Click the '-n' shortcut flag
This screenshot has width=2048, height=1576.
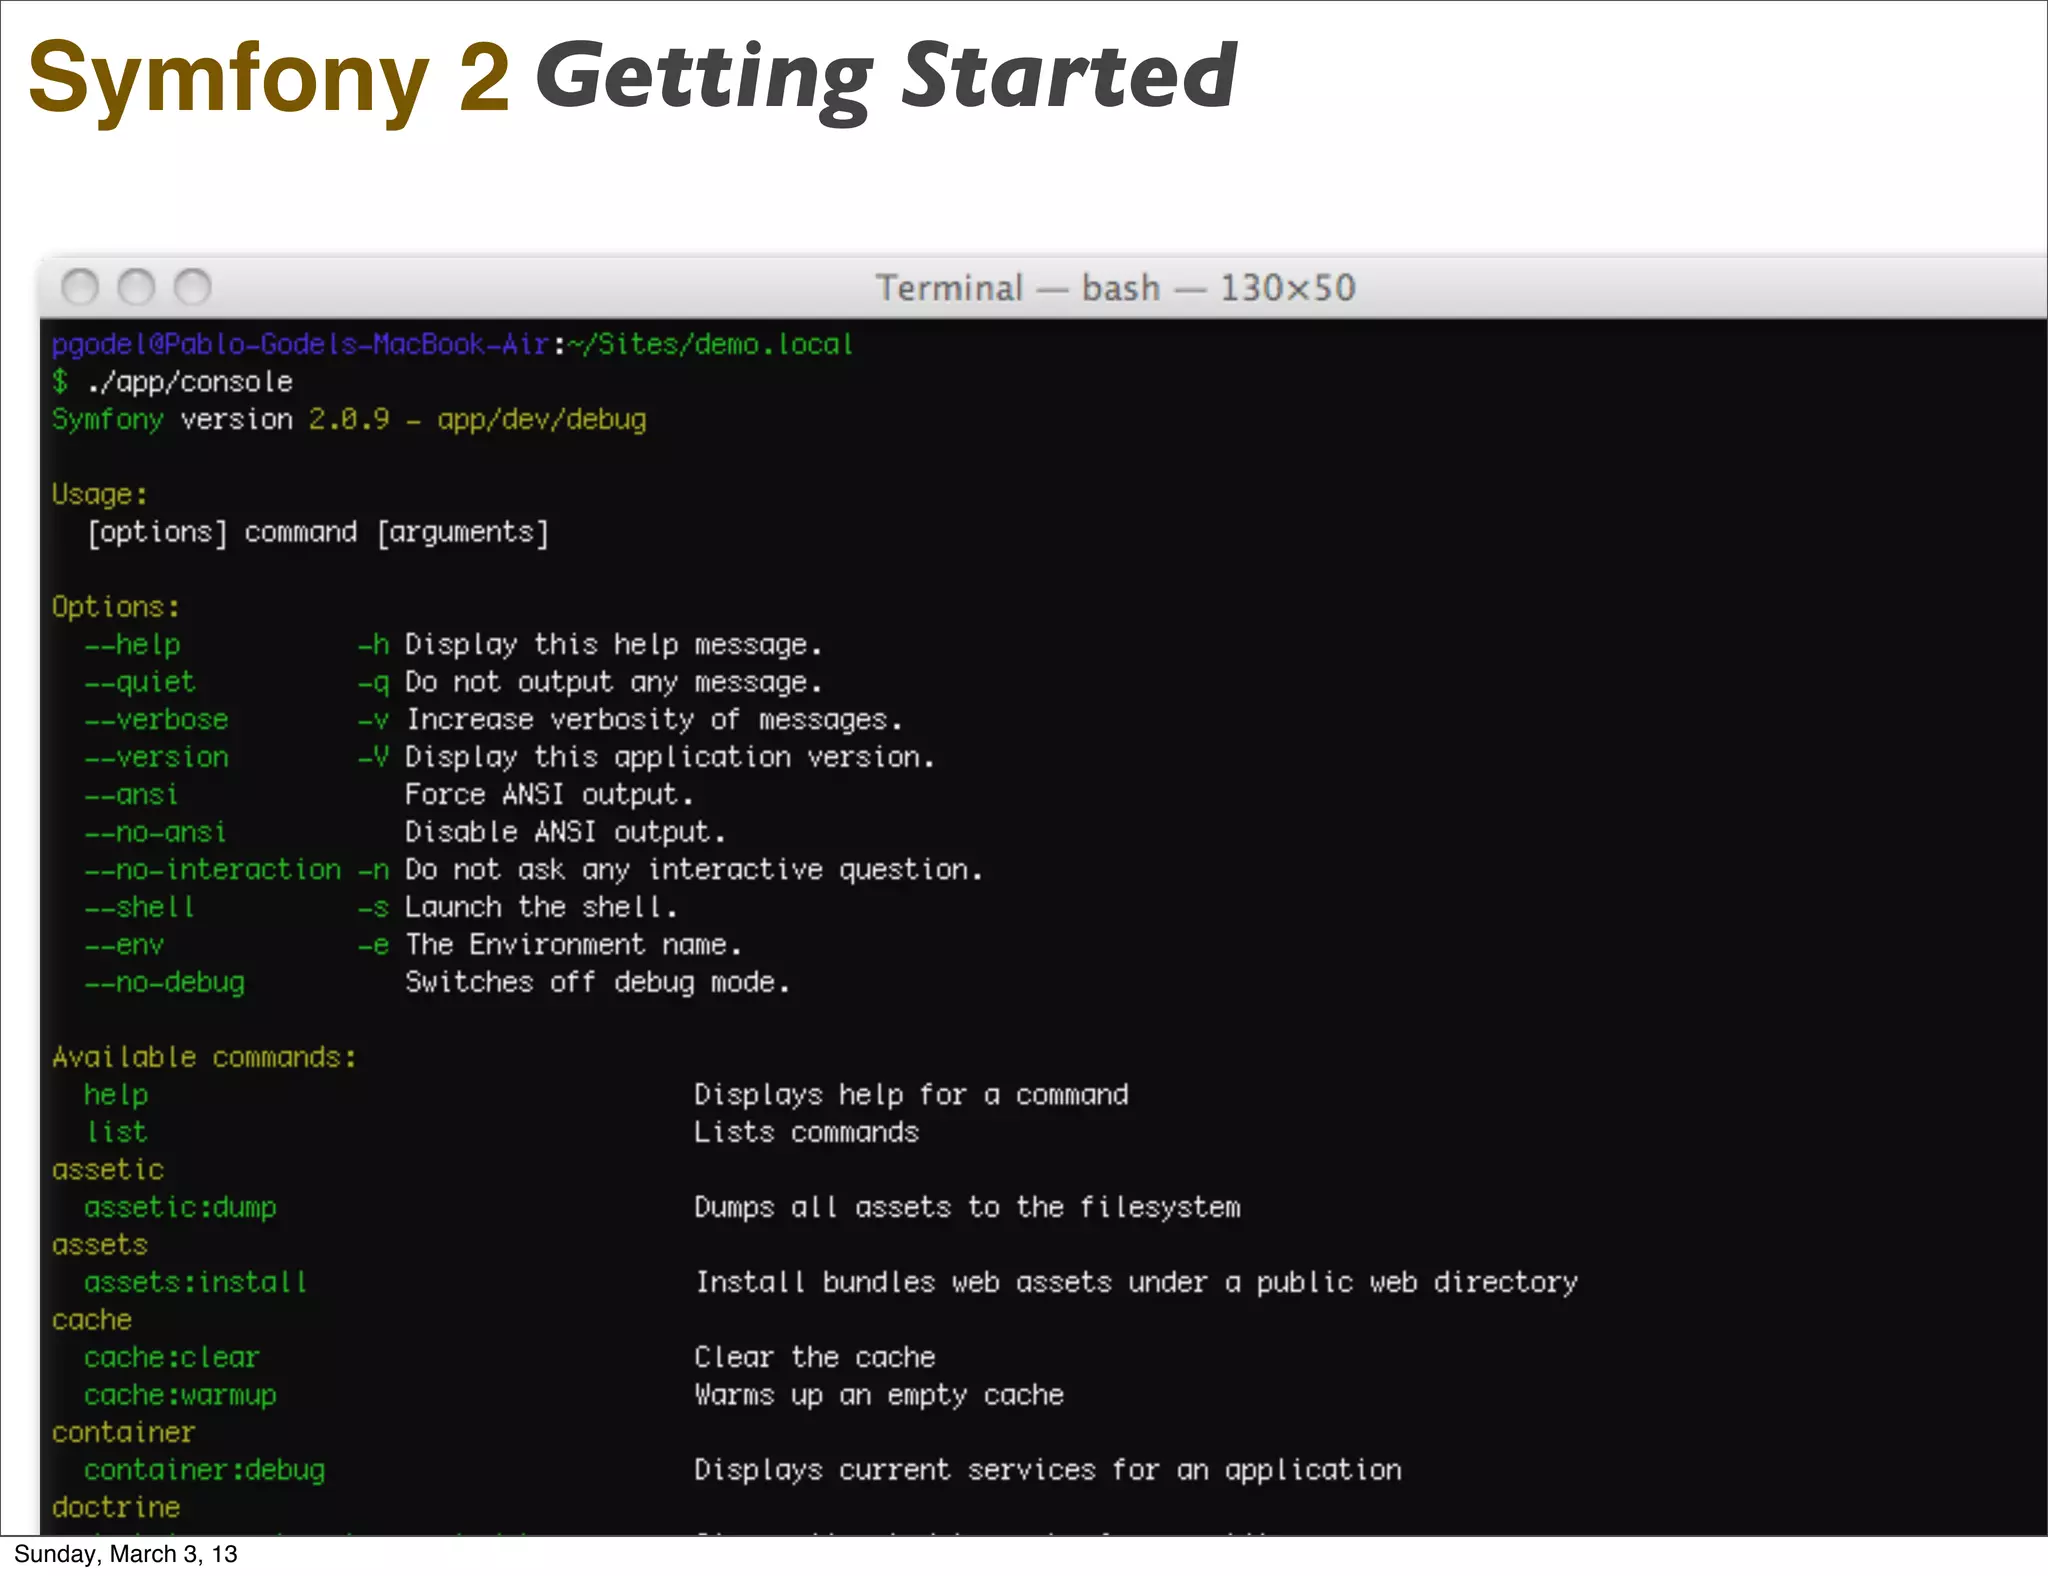point(373,870)
